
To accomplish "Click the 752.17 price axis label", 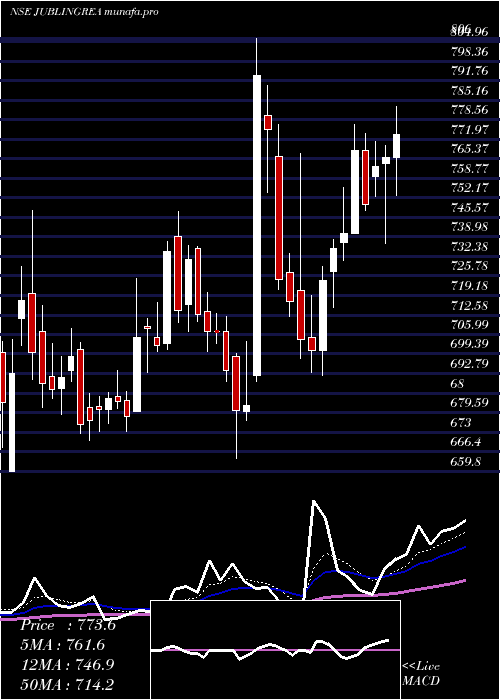I will click(x=469, y=188).
